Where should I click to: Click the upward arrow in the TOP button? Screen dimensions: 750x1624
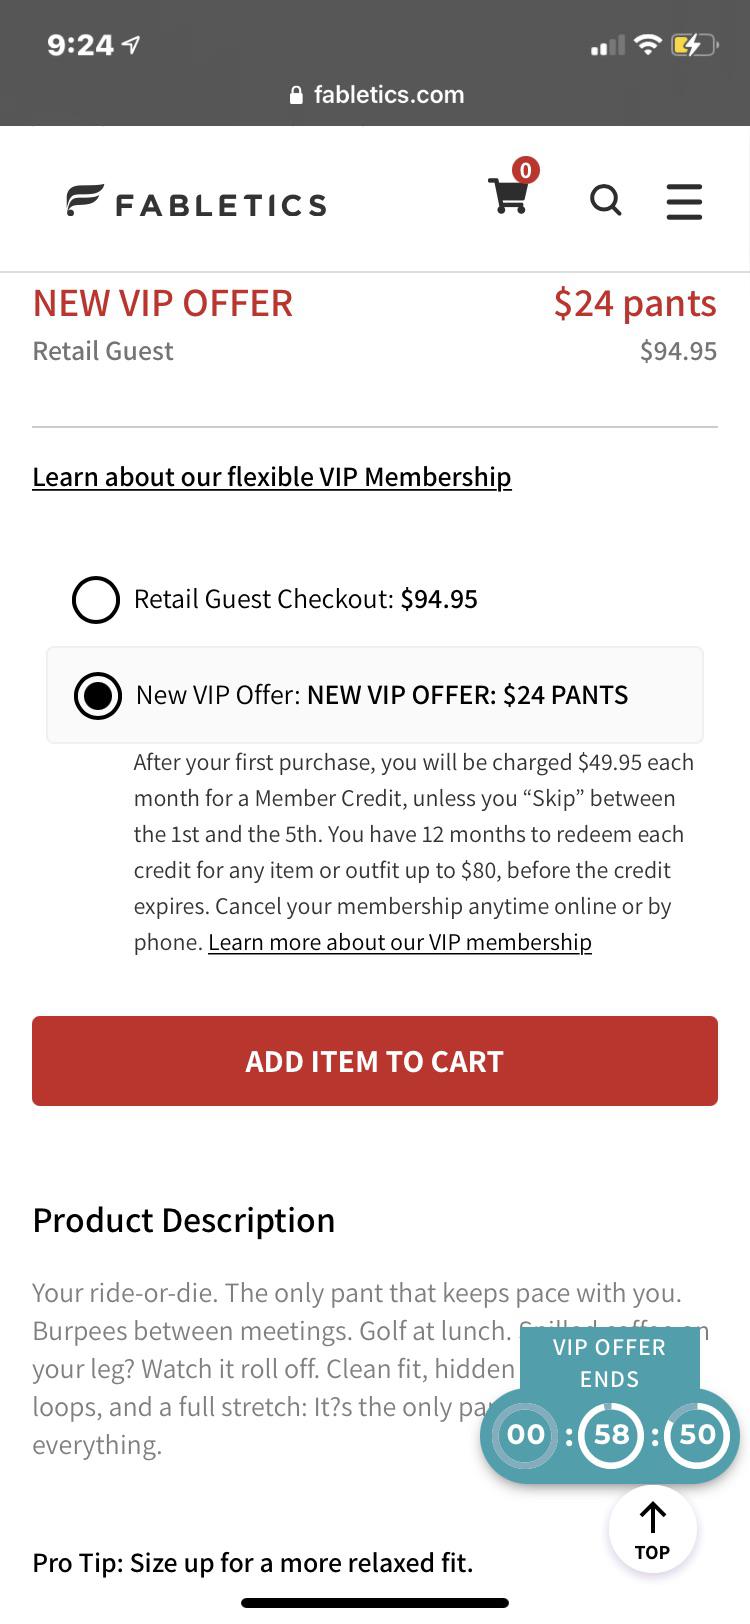[x=652, y=1514]
